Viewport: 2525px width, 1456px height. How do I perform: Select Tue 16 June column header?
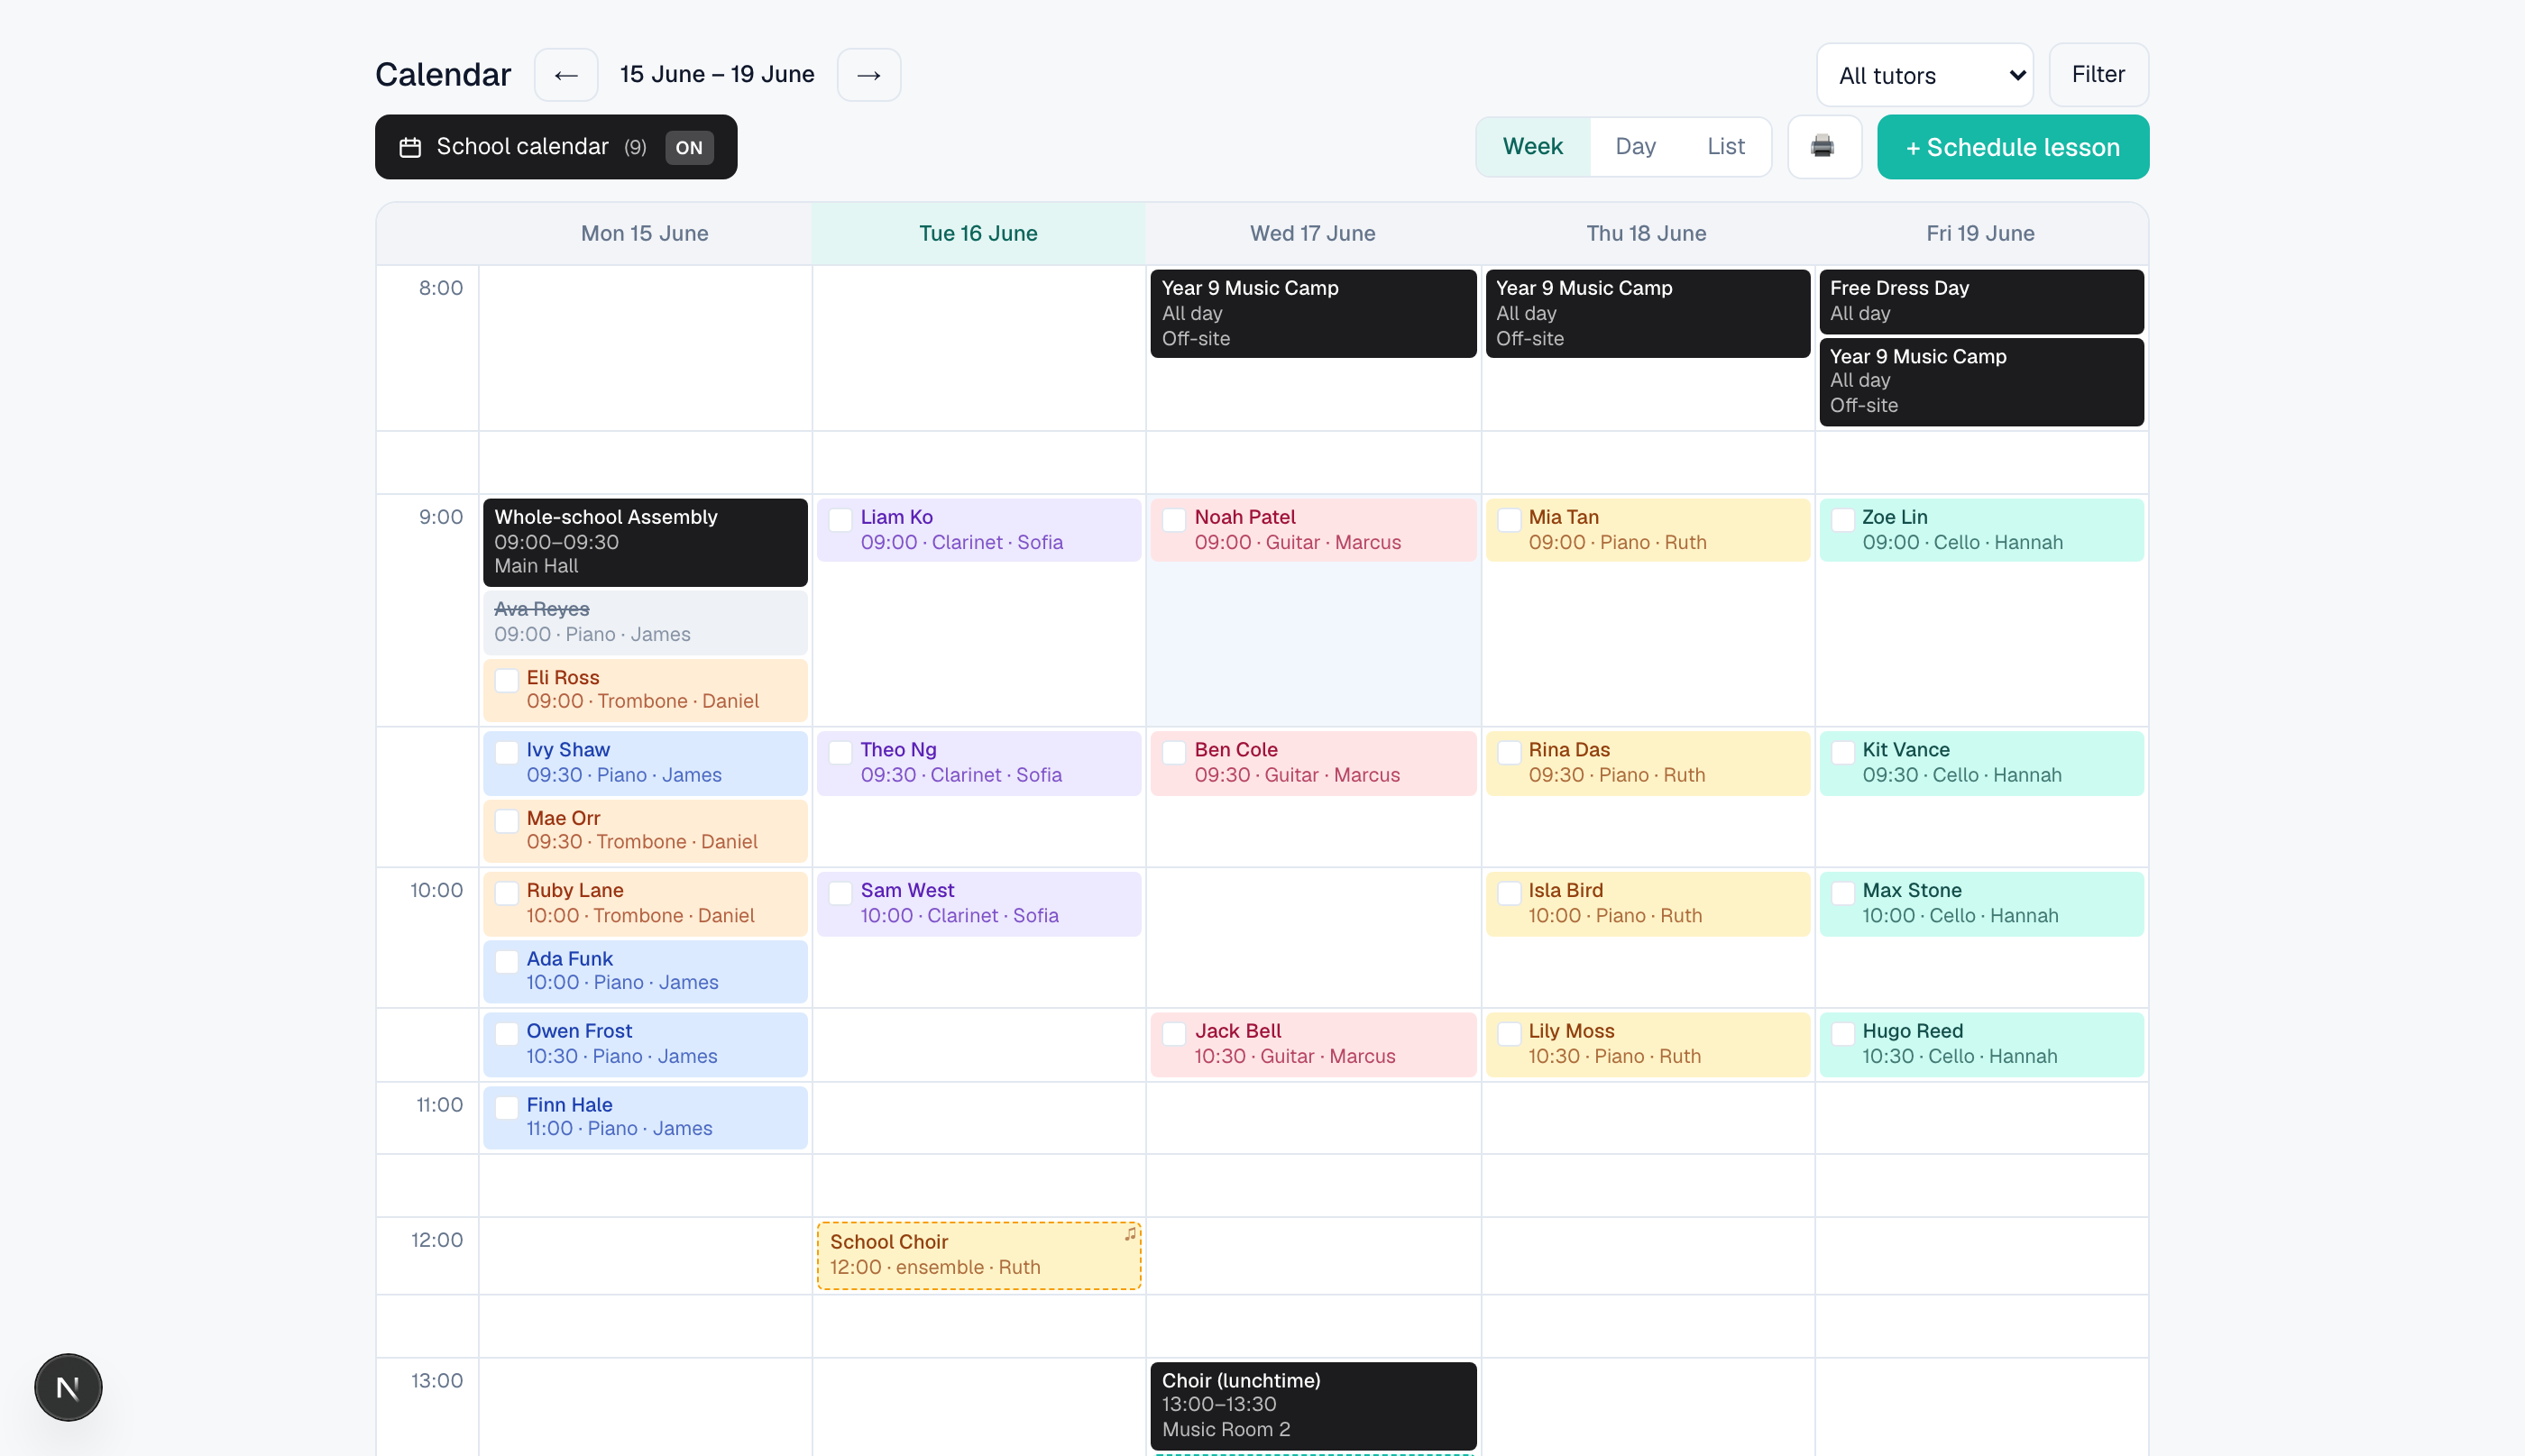978,233
